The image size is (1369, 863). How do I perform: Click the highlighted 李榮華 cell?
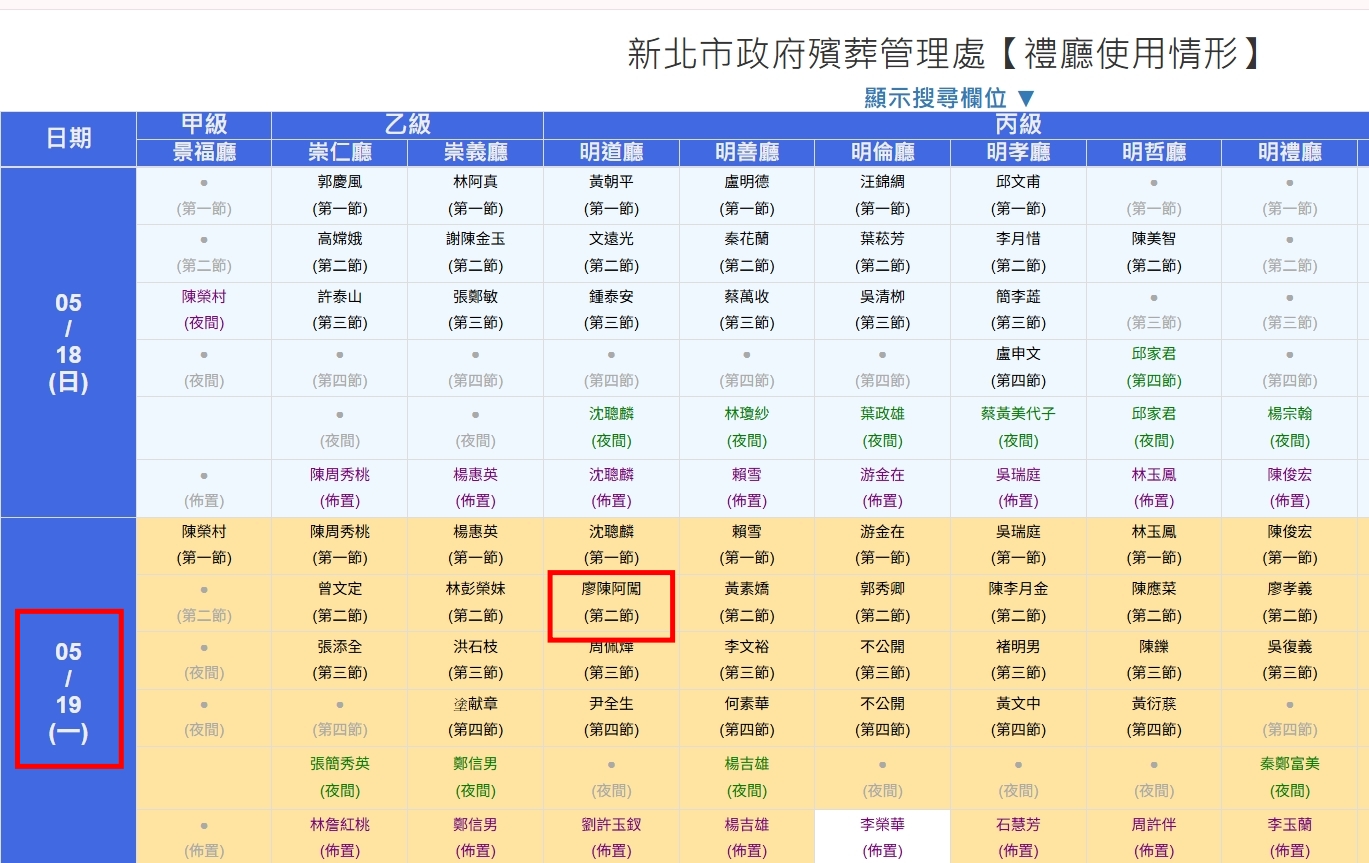click(883, 837)
